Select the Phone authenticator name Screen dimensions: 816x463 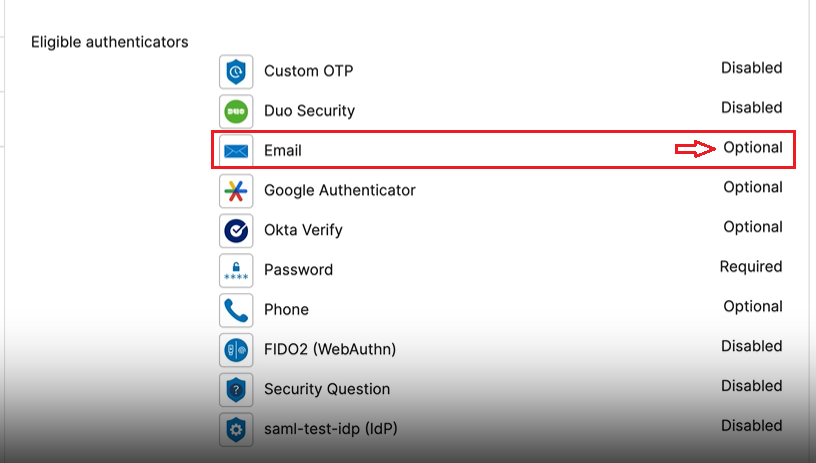click(x=286, y=310)
